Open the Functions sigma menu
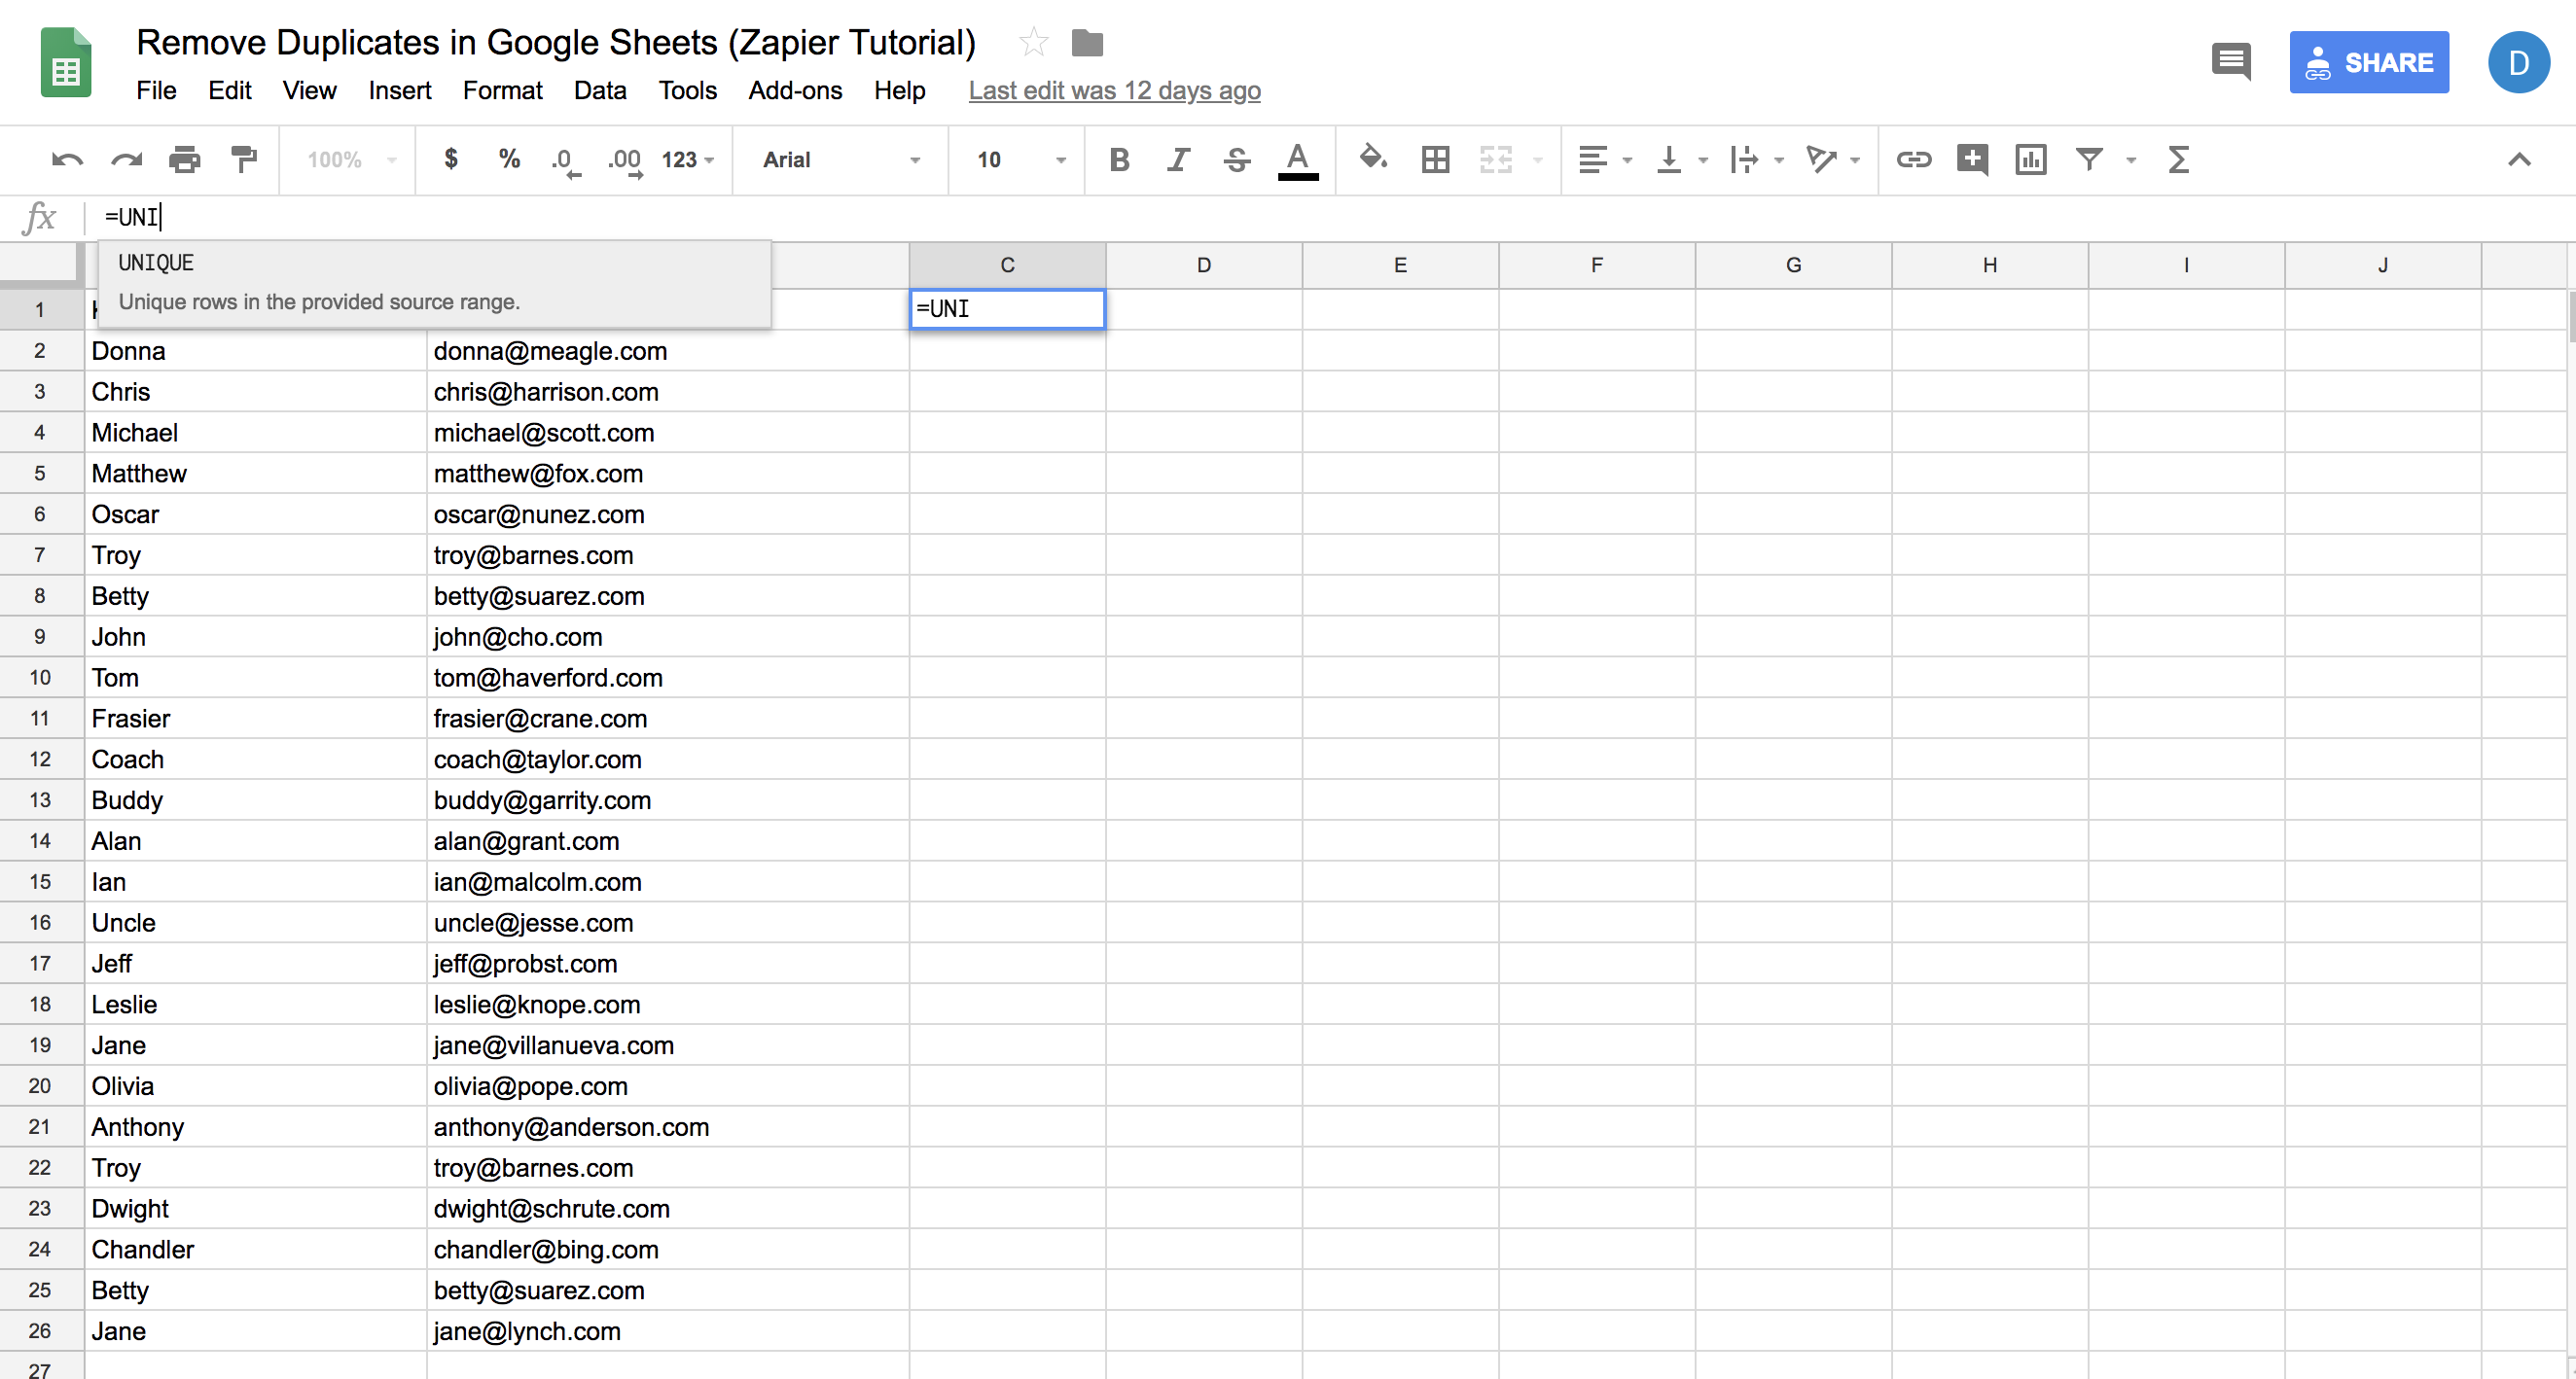Viewport: 2576px width, 1379px height. coord(2179,160)
